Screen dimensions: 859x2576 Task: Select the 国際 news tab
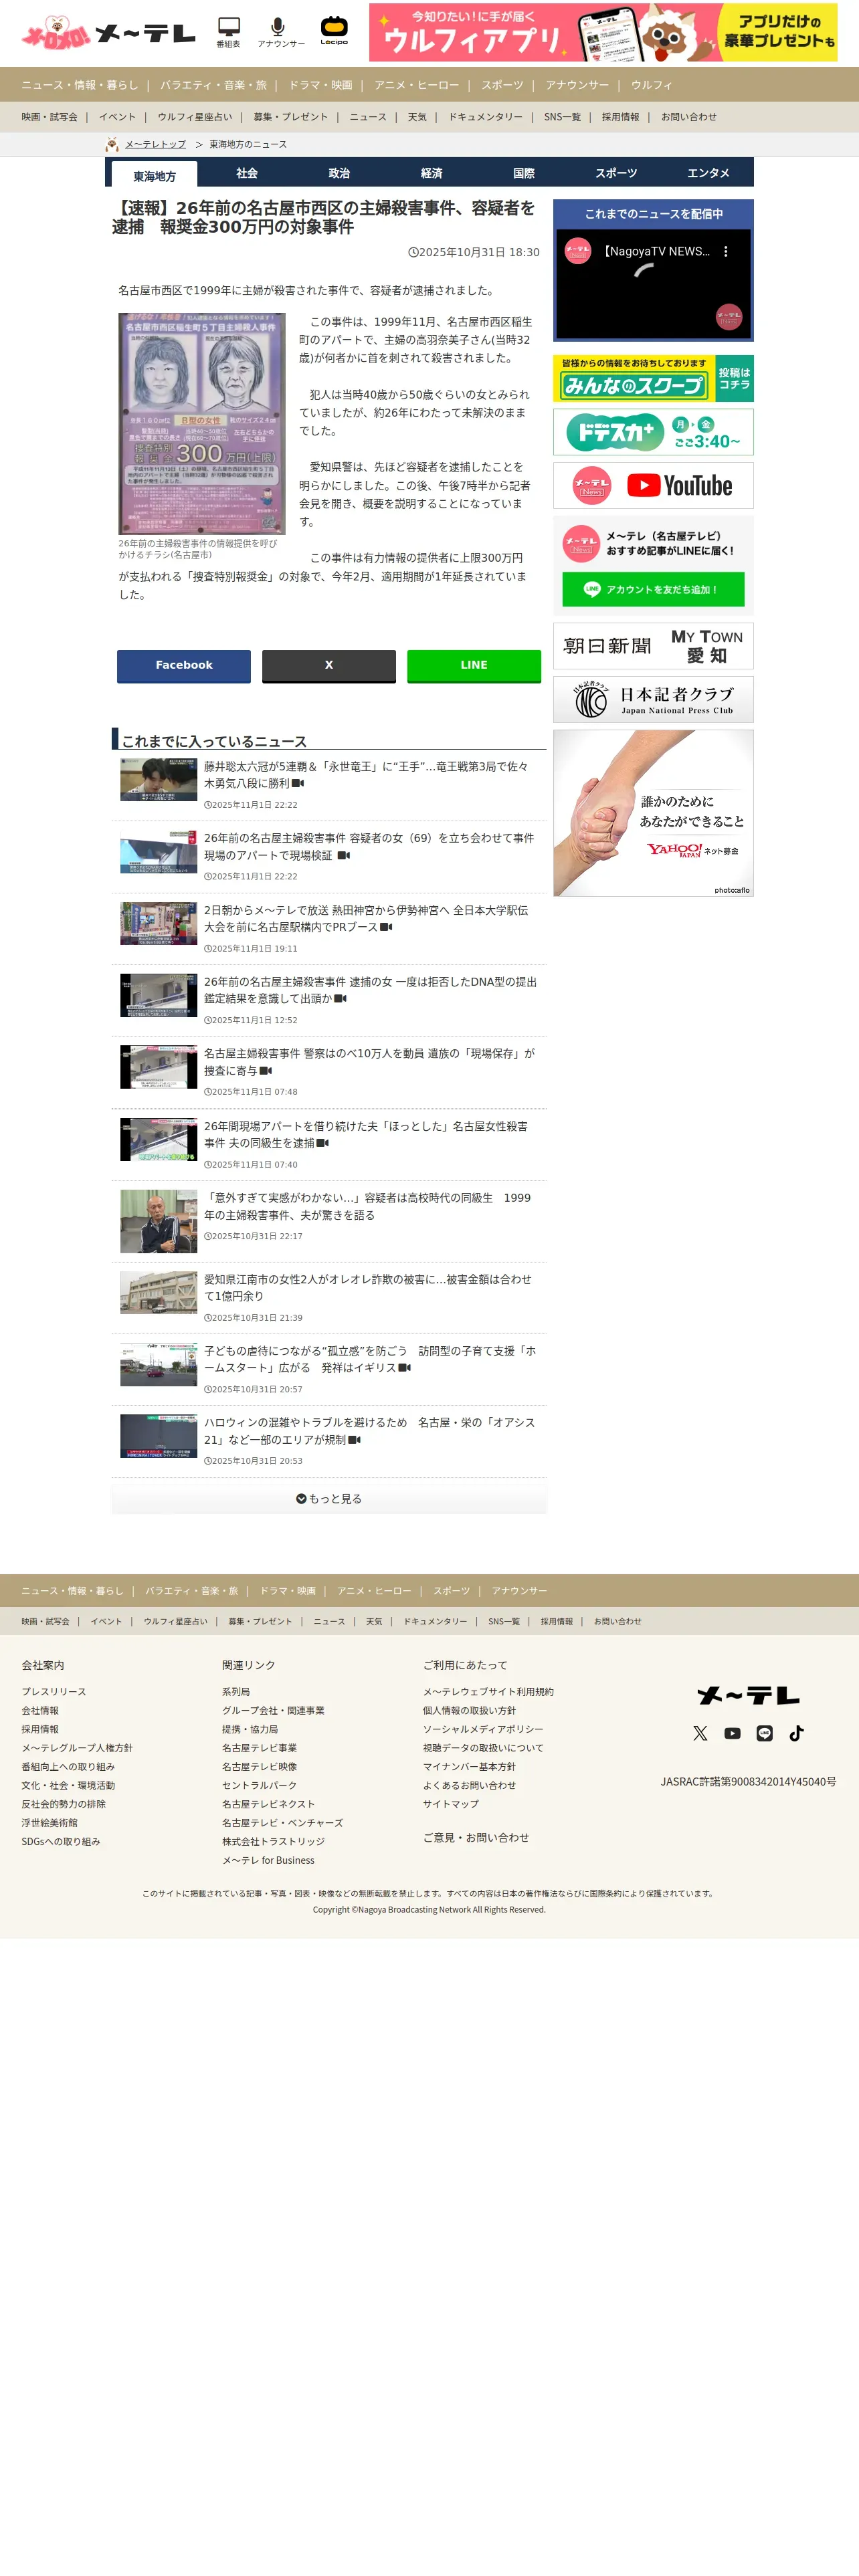coord(524,173)
